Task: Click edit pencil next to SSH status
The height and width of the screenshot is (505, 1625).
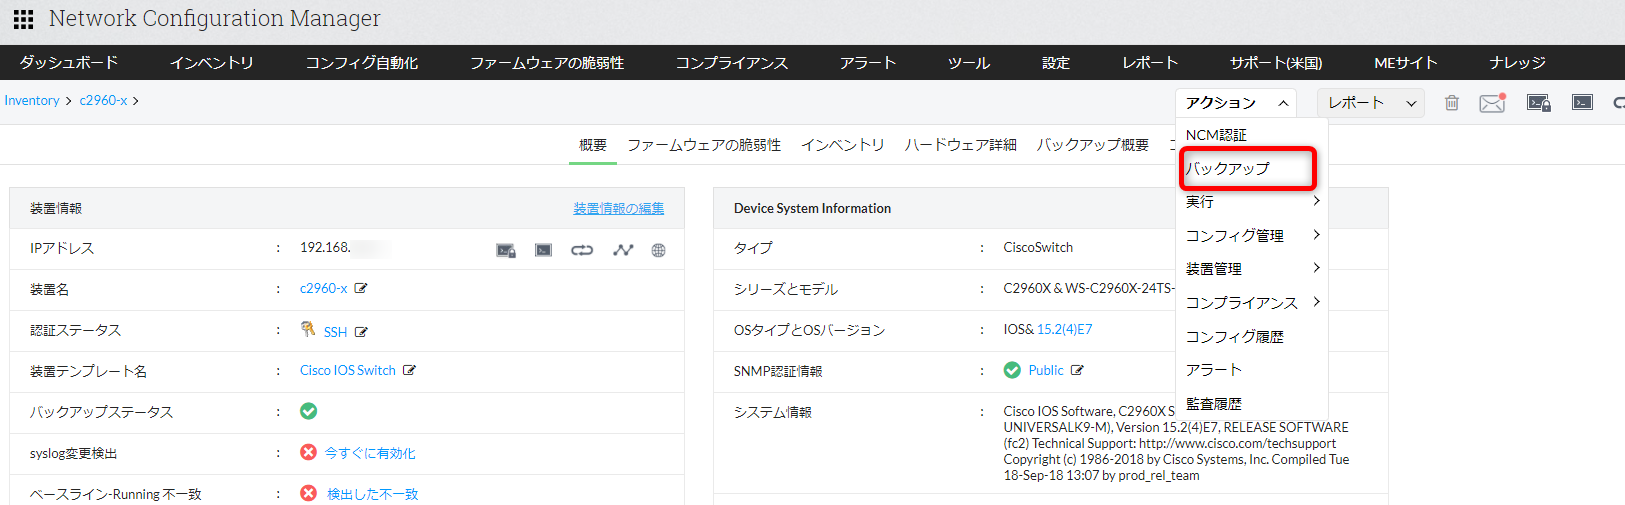Action: [x=361, y=332]
